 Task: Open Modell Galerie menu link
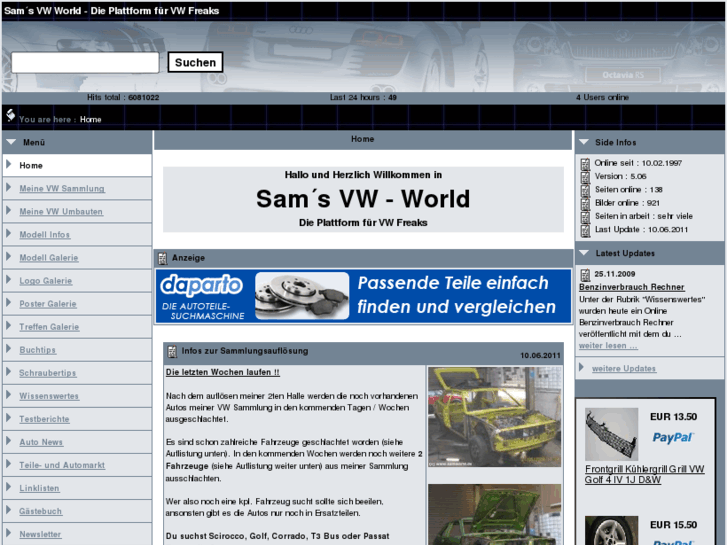tap(49, 258)
